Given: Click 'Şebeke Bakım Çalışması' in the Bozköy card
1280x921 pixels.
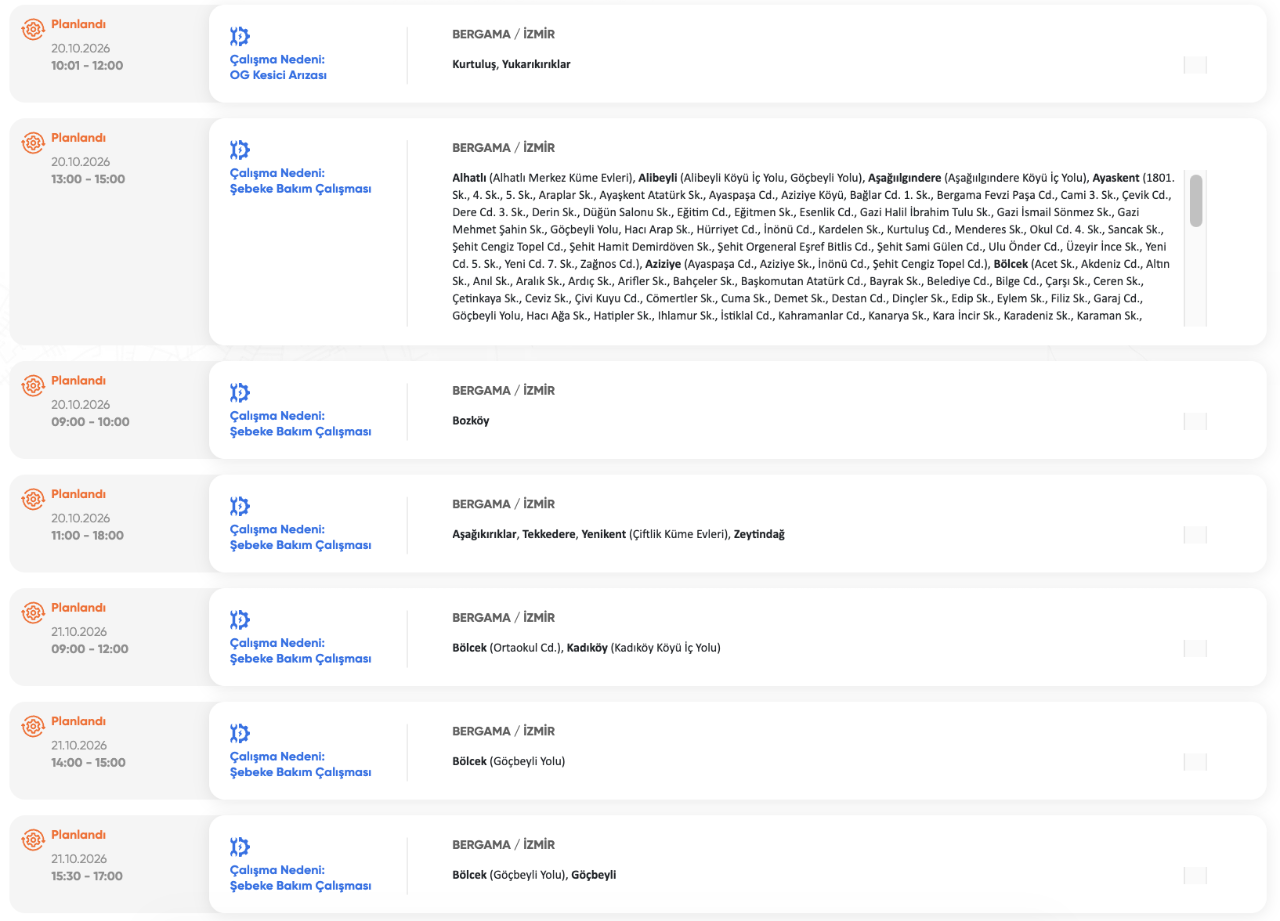Looking at the screenshot, I should click(x=301, y=432).
